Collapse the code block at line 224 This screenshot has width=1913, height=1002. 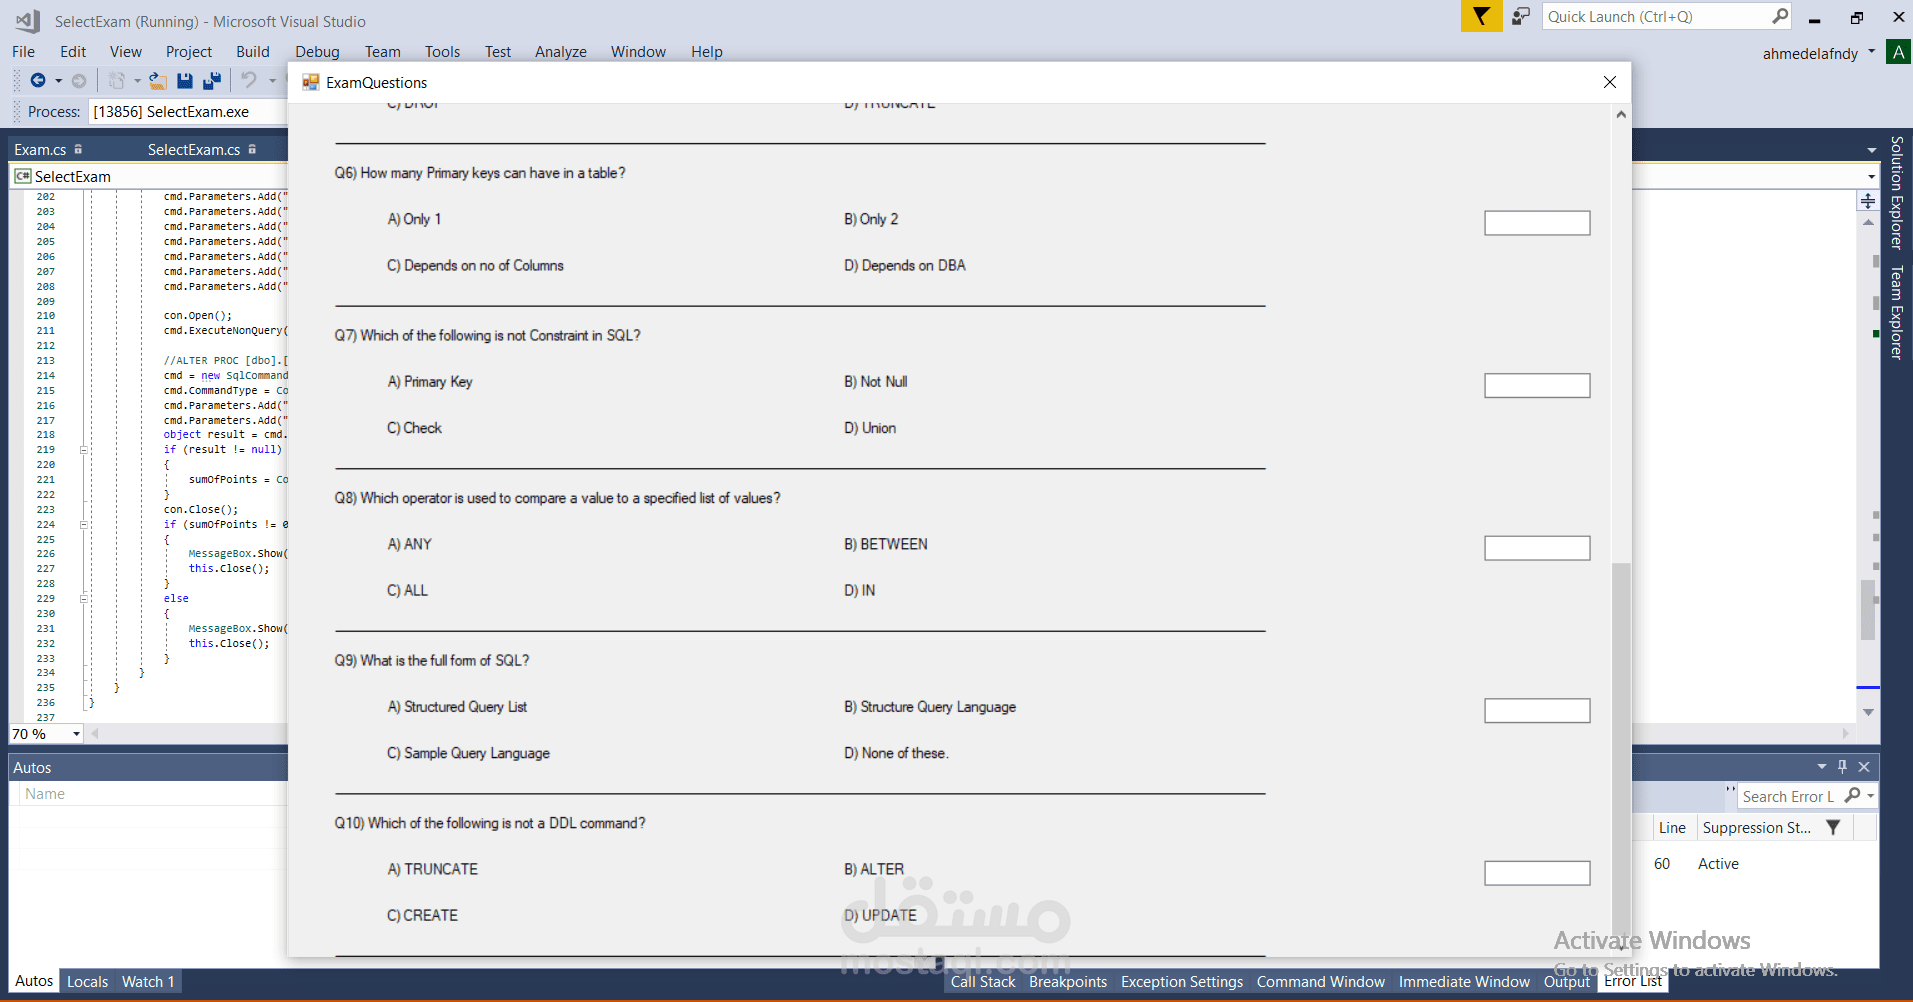click(84, 524)
